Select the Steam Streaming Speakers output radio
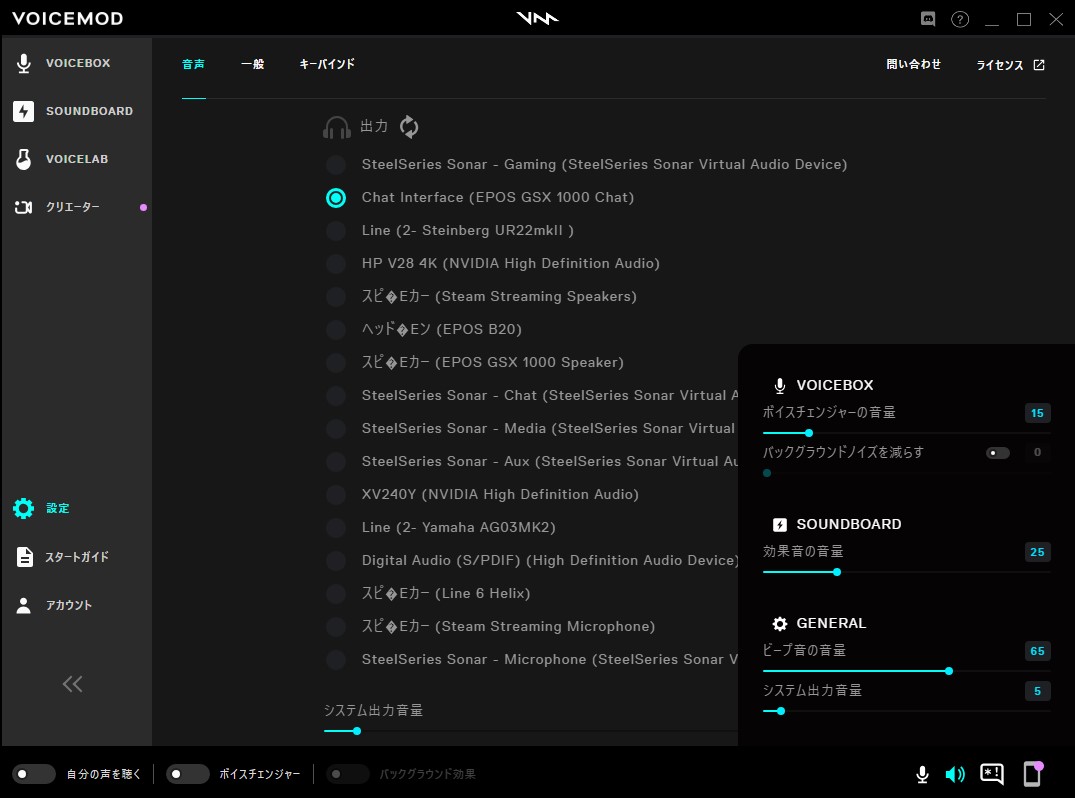The width and height of the screenshot is (1075, 798). pos(336,296)
